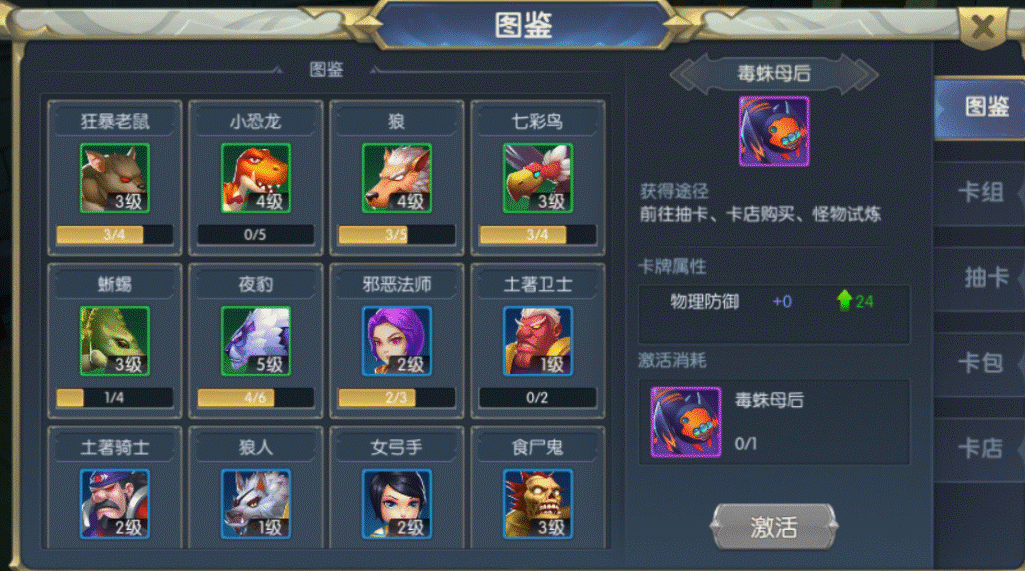Select the 女弓手 archer card icon
Image resolution: width=1025 pixels, height=571 pixels.
[397, 504]
